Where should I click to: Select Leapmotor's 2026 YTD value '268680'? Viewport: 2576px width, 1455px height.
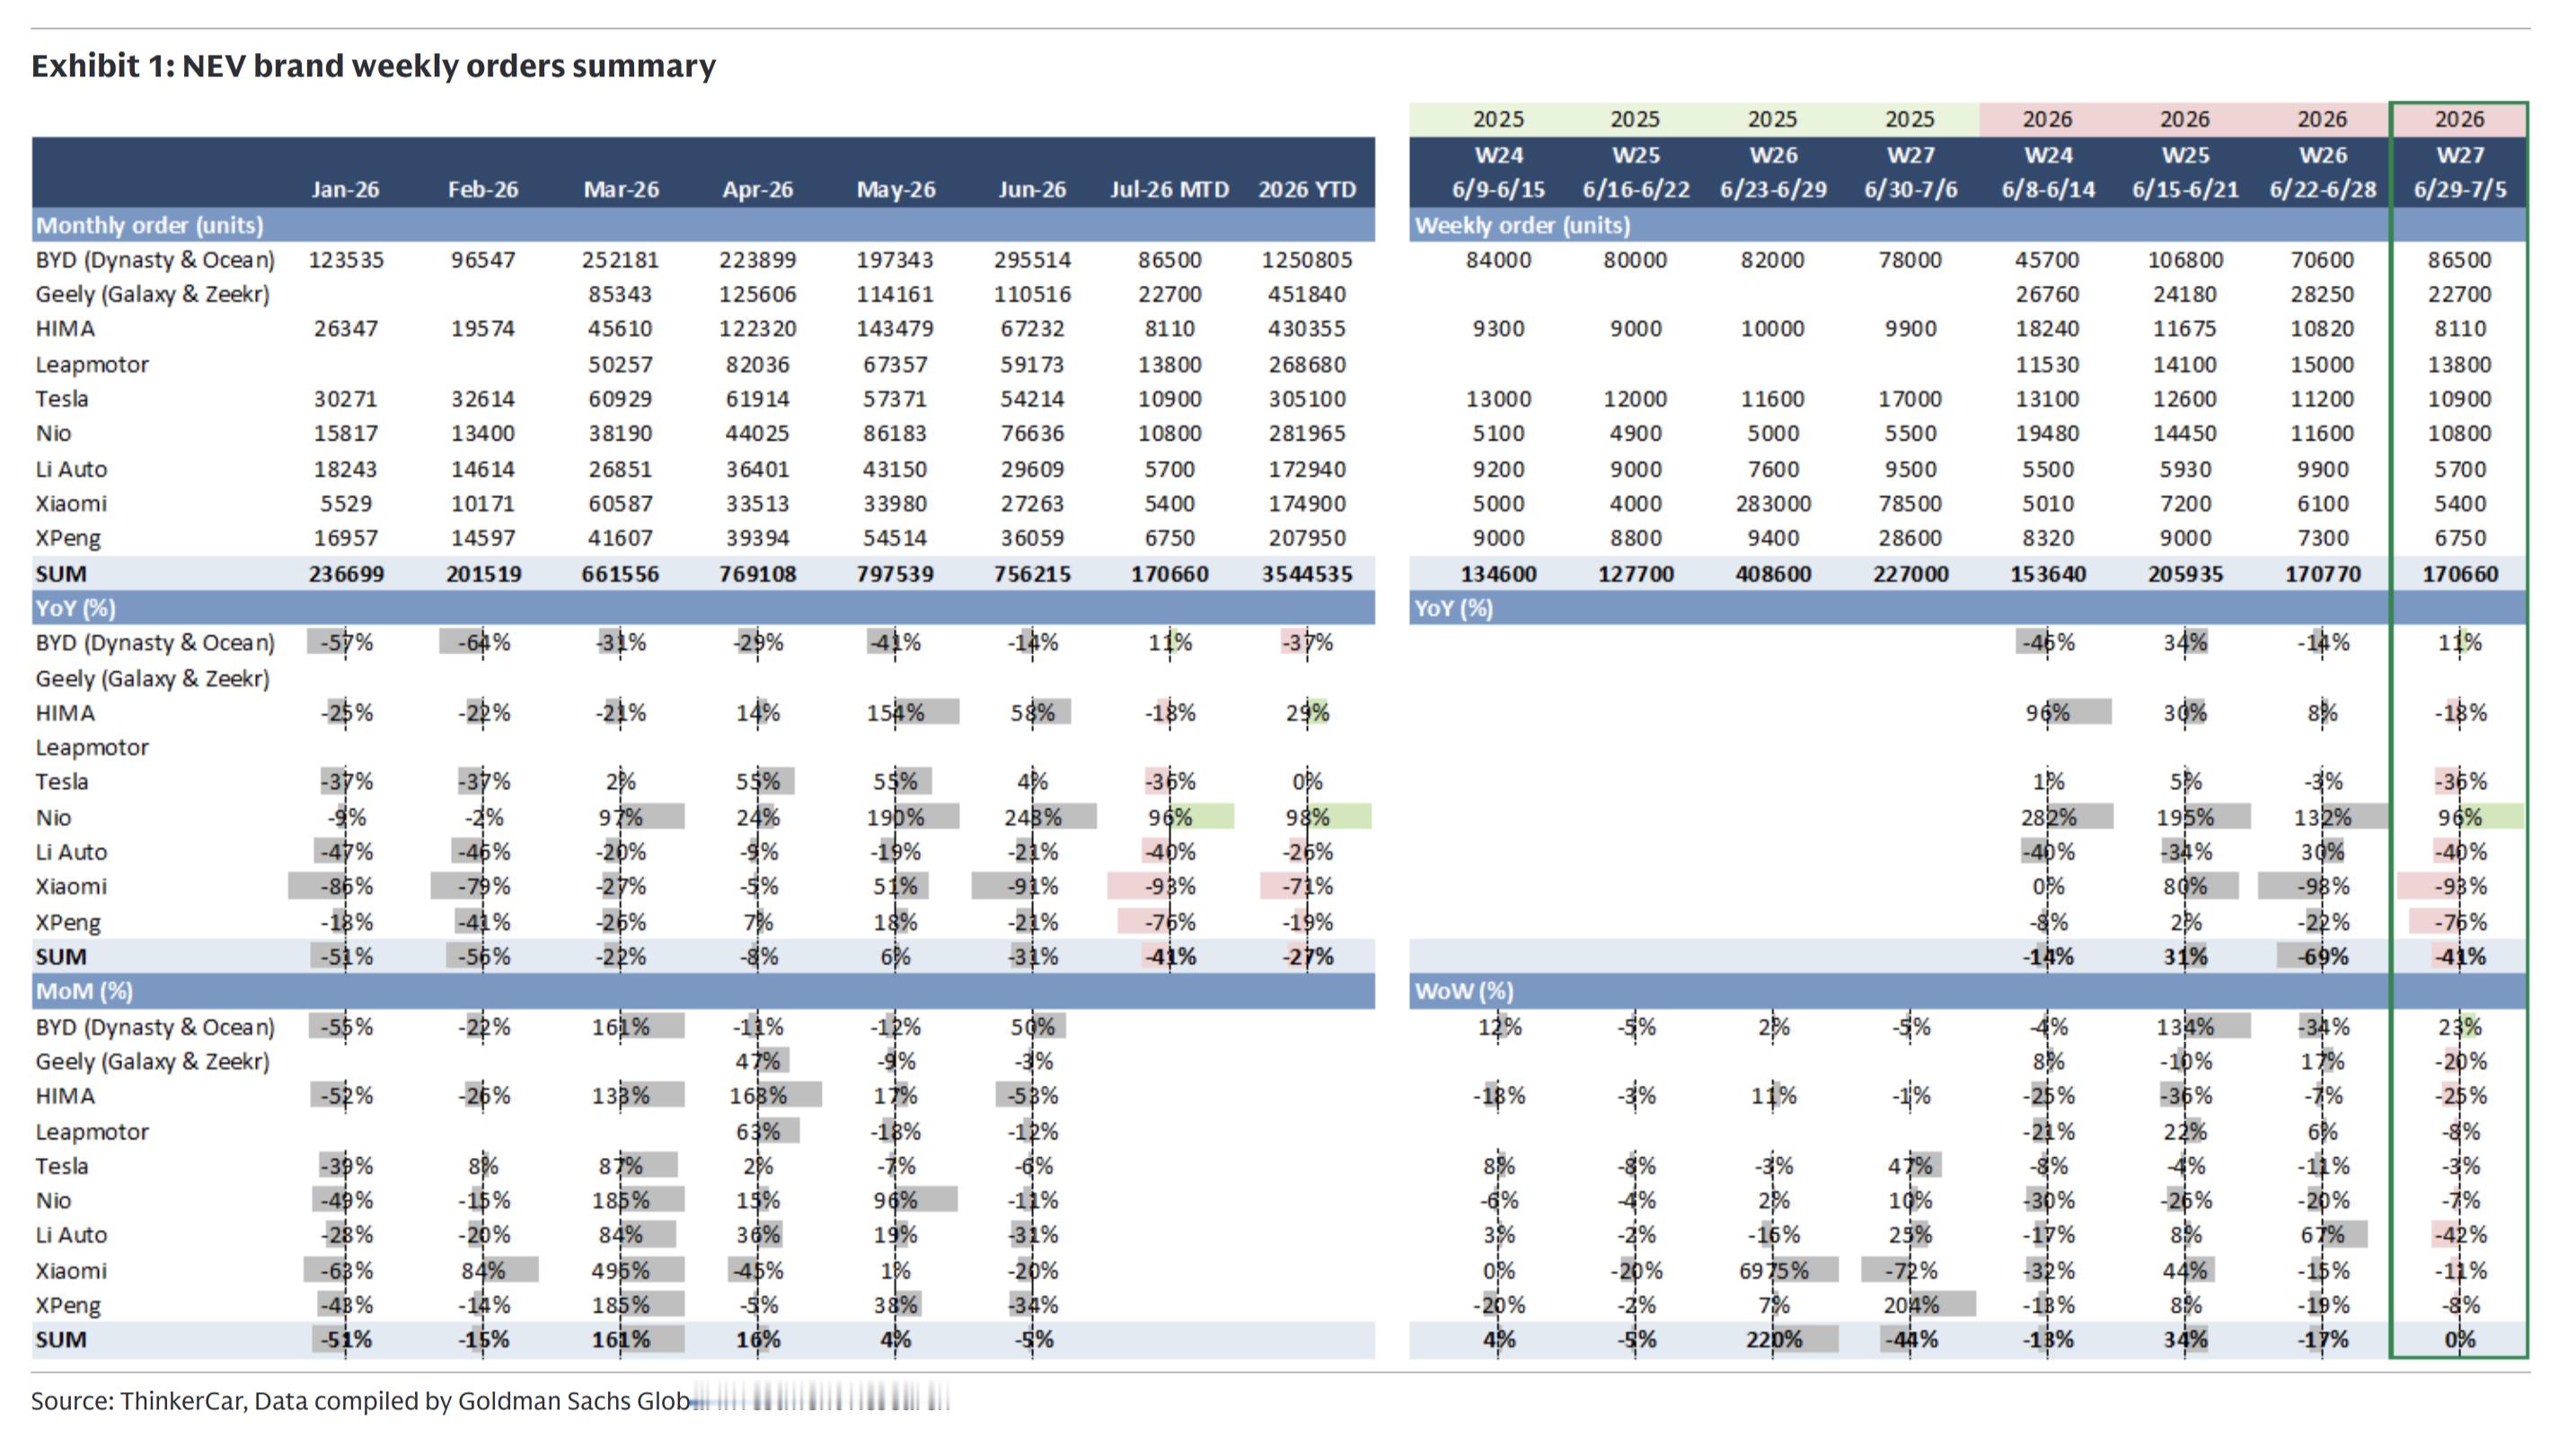coord(1307,364)
